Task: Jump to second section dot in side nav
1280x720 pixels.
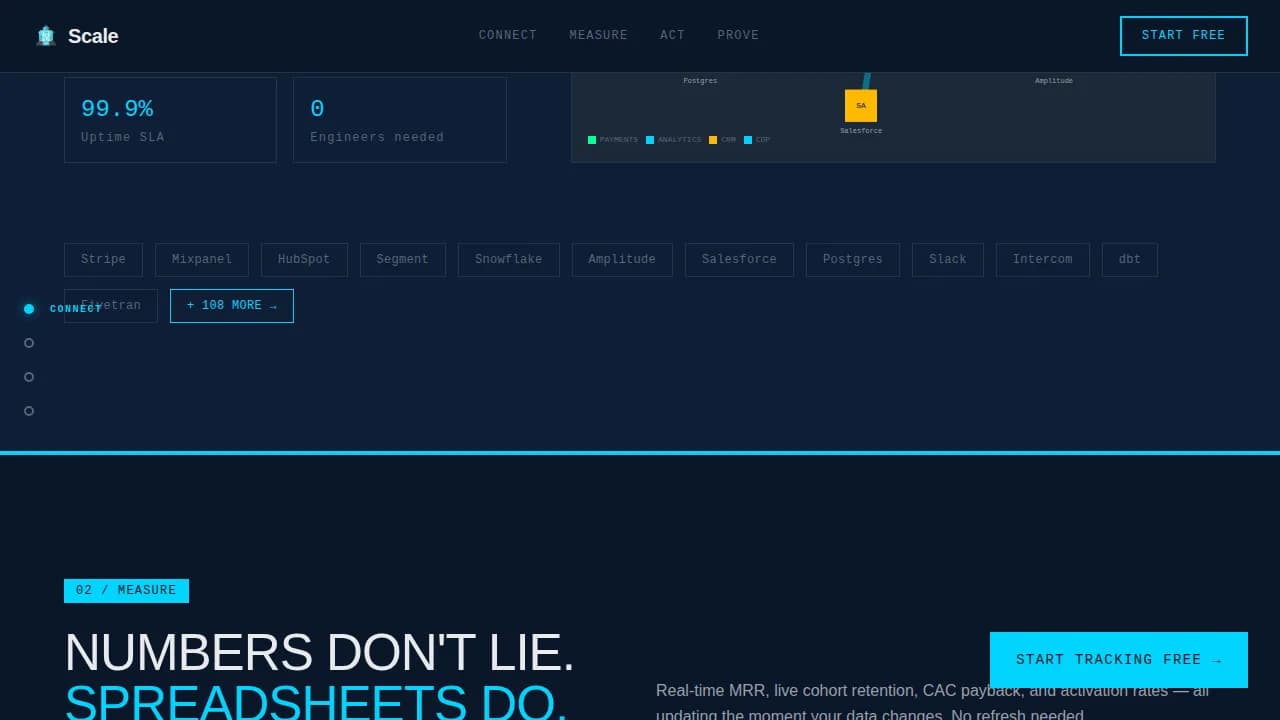Action: [29, 343]
